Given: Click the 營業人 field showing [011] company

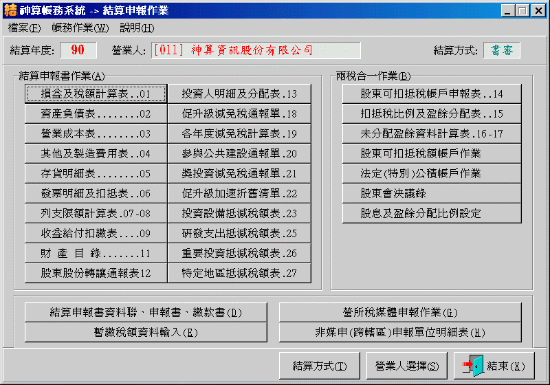Looking at the screenshot, I should [x=256, y=50].
